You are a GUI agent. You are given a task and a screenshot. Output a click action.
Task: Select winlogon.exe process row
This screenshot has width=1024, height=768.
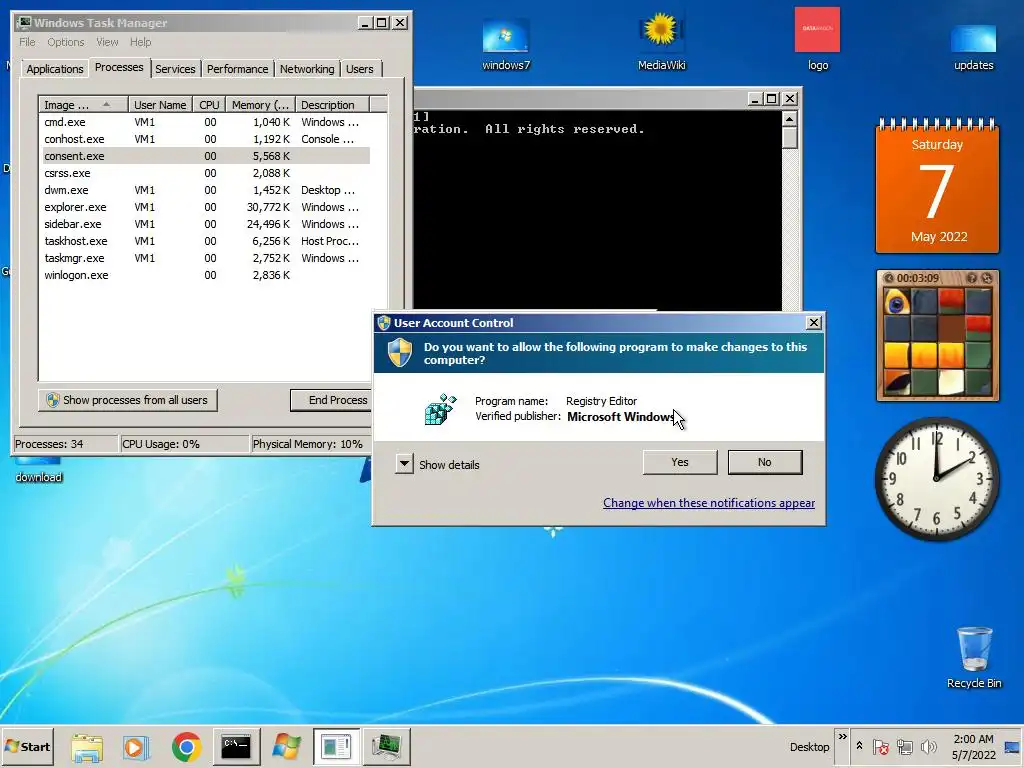click(206, 275)
